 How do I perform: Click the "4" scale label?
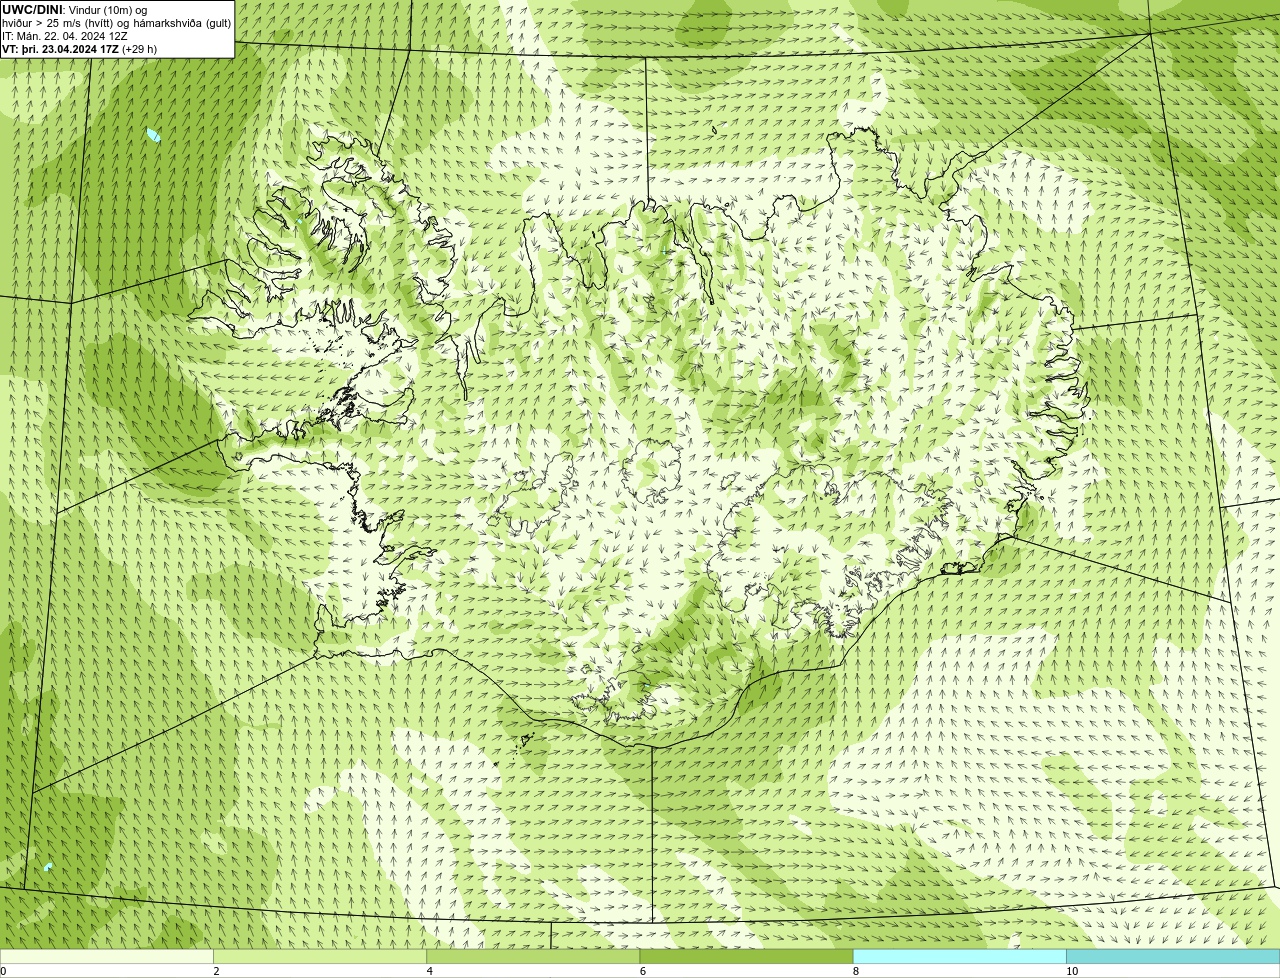[430, 971]
